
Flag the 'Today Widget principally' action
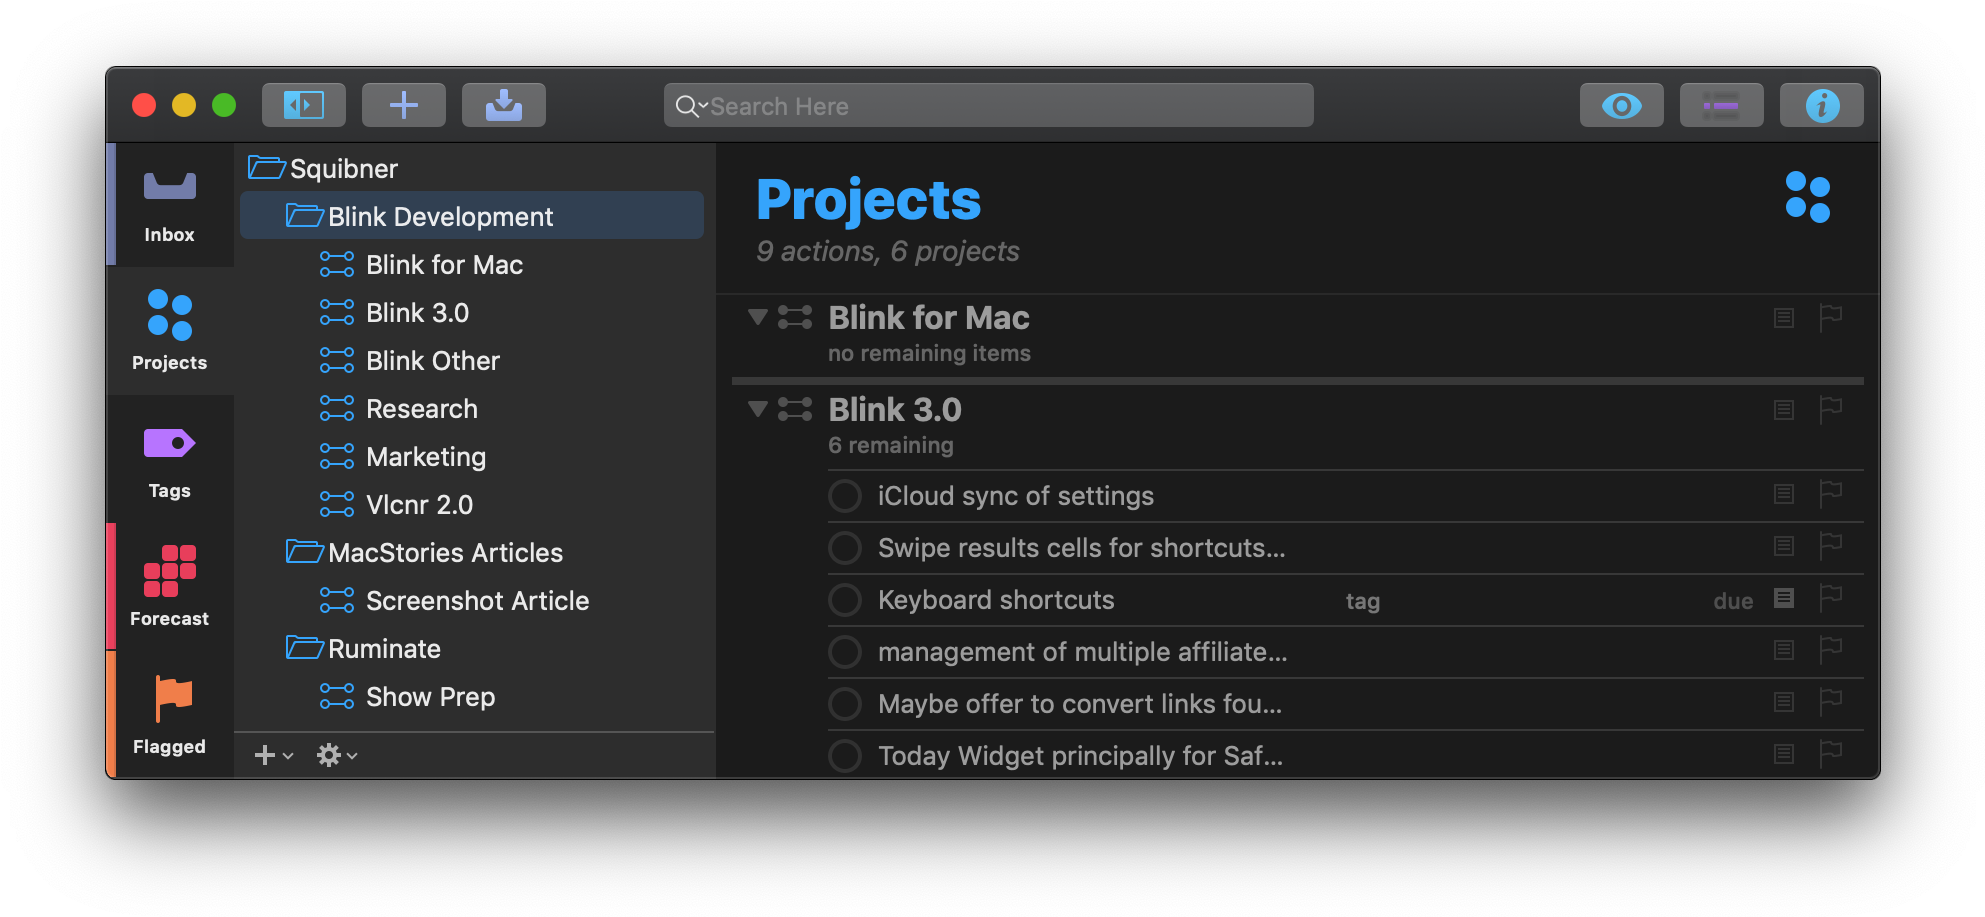[1831, 753]
